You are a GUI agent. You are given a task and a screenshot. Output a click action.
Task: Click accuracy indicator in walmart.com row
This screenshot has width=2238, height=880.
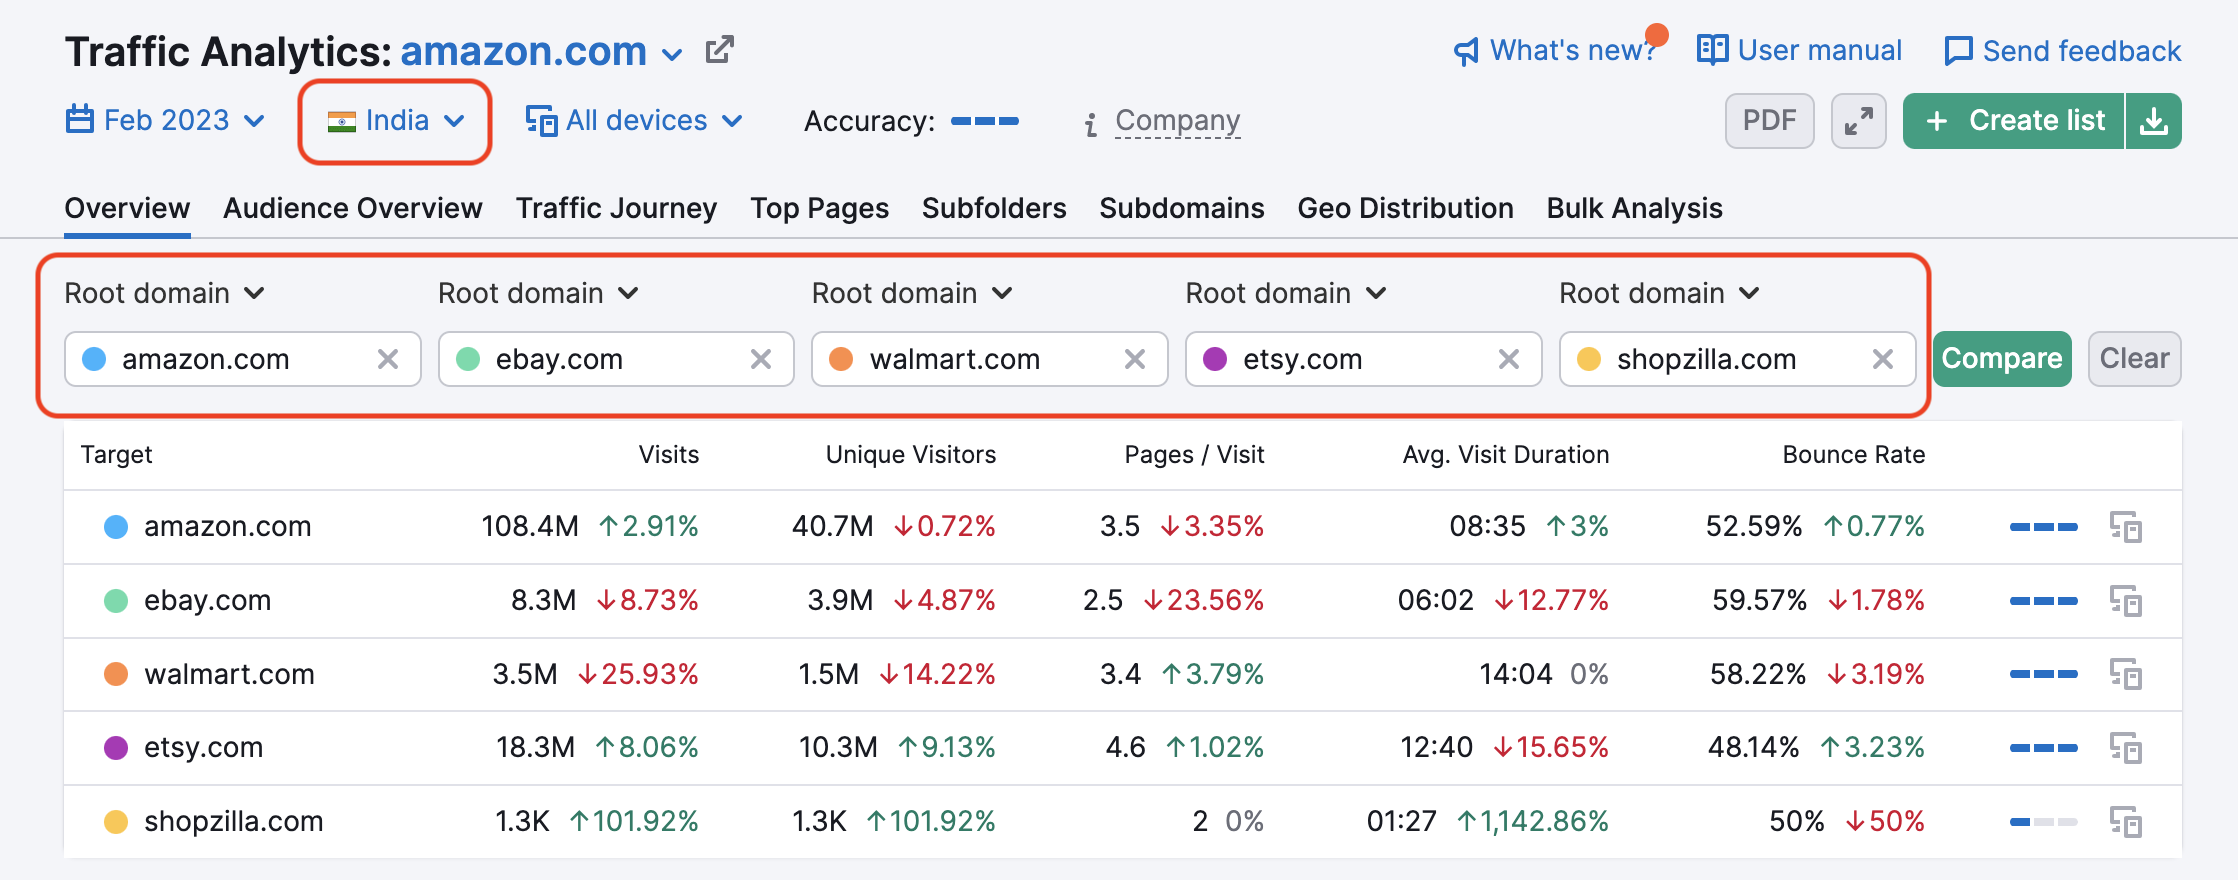point(2044,674)
